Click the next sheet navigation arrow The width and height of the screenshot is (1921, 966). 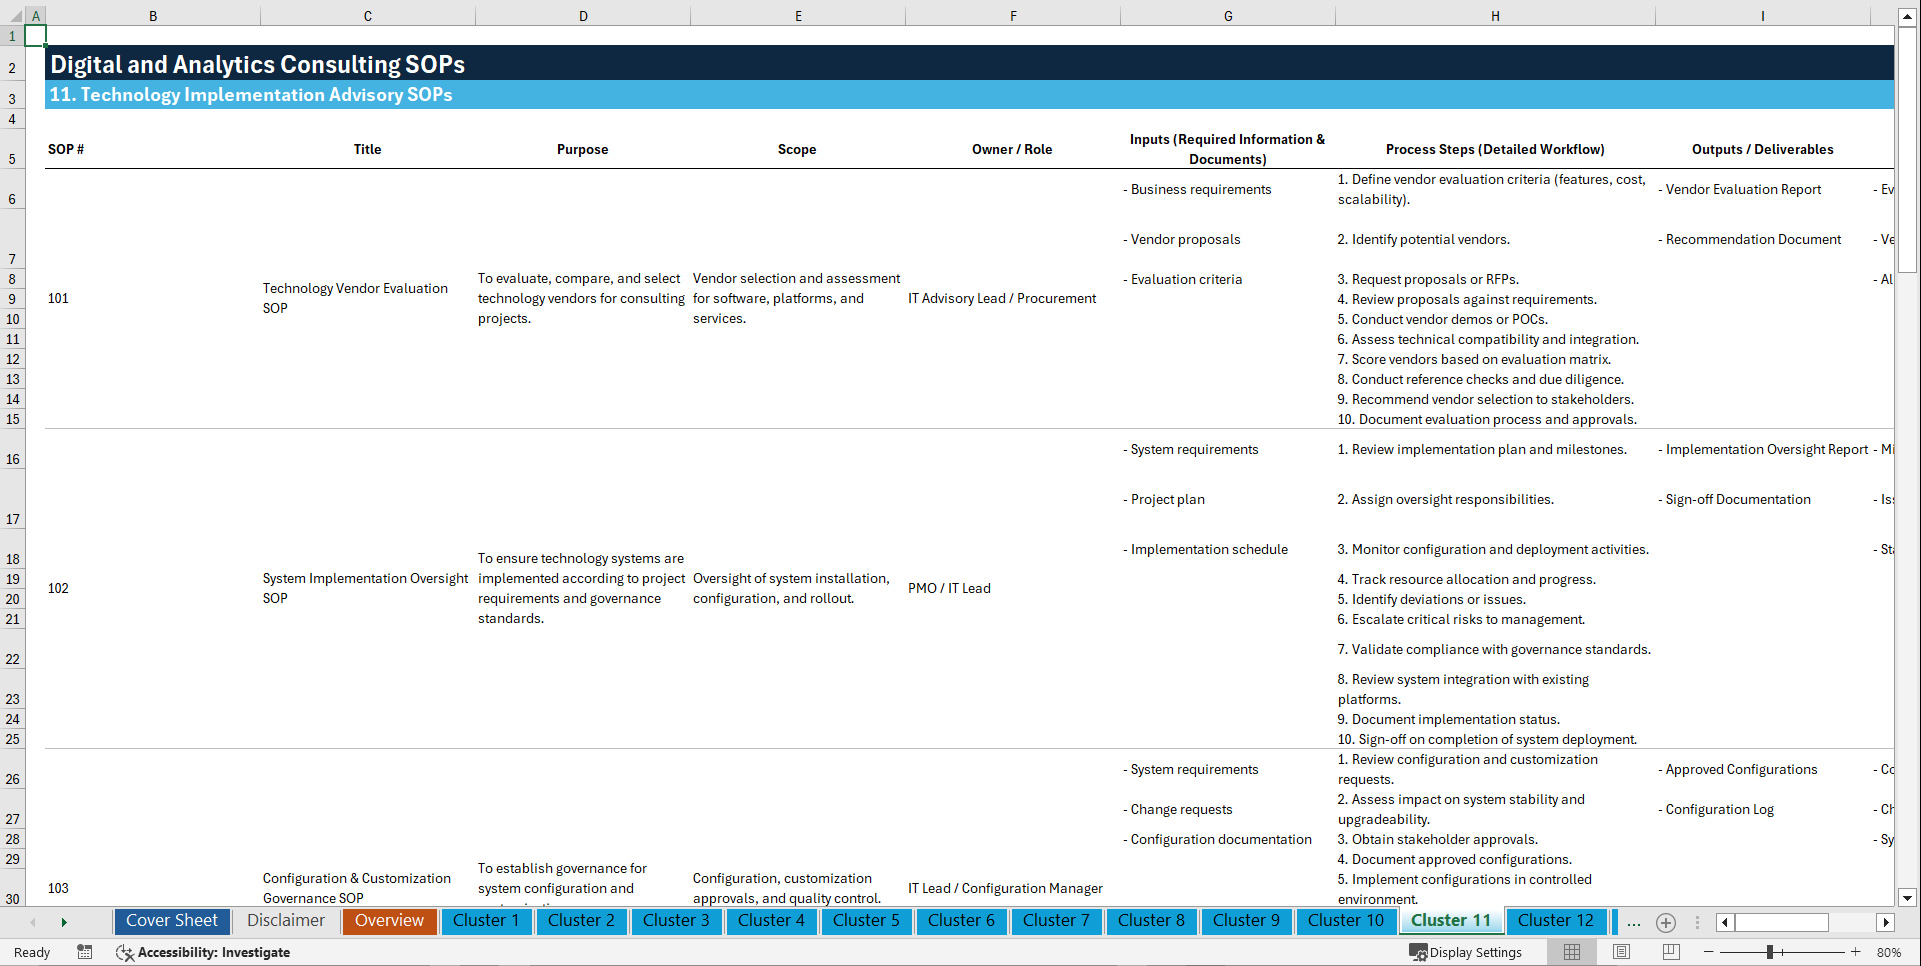65,922
